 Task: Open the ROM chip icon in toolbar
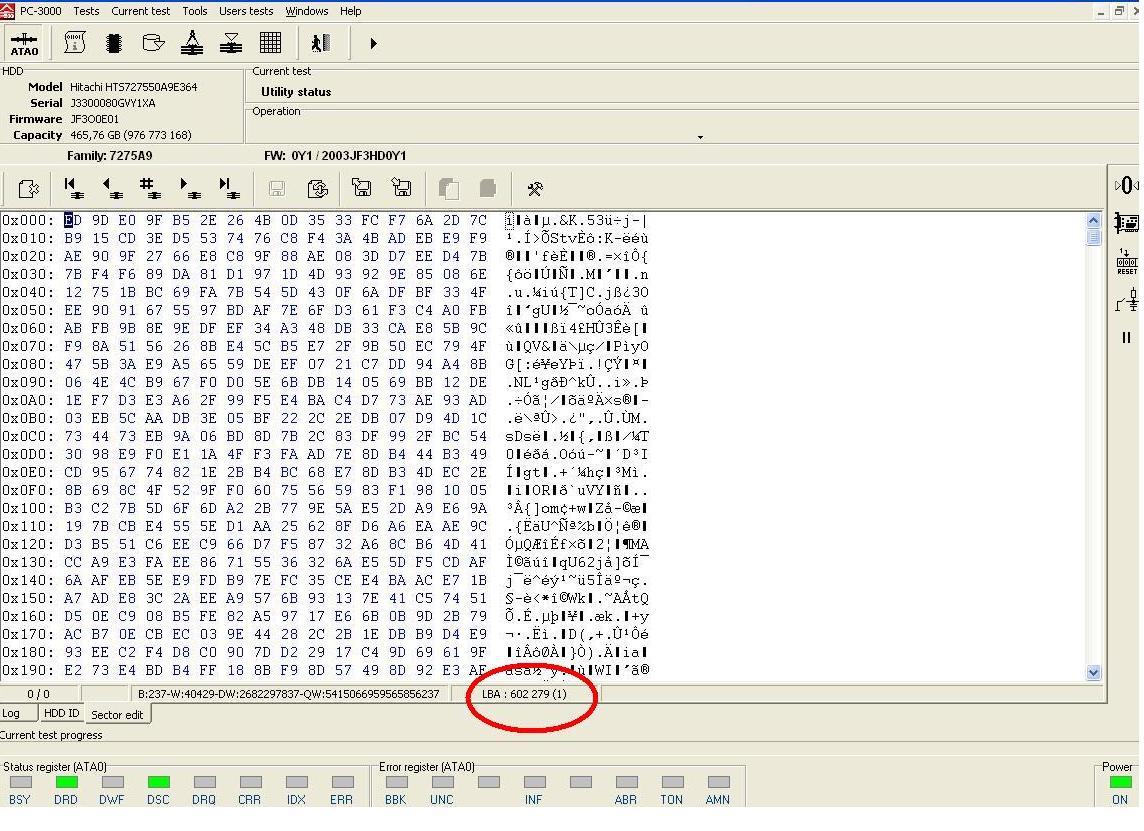click(113, 43)
